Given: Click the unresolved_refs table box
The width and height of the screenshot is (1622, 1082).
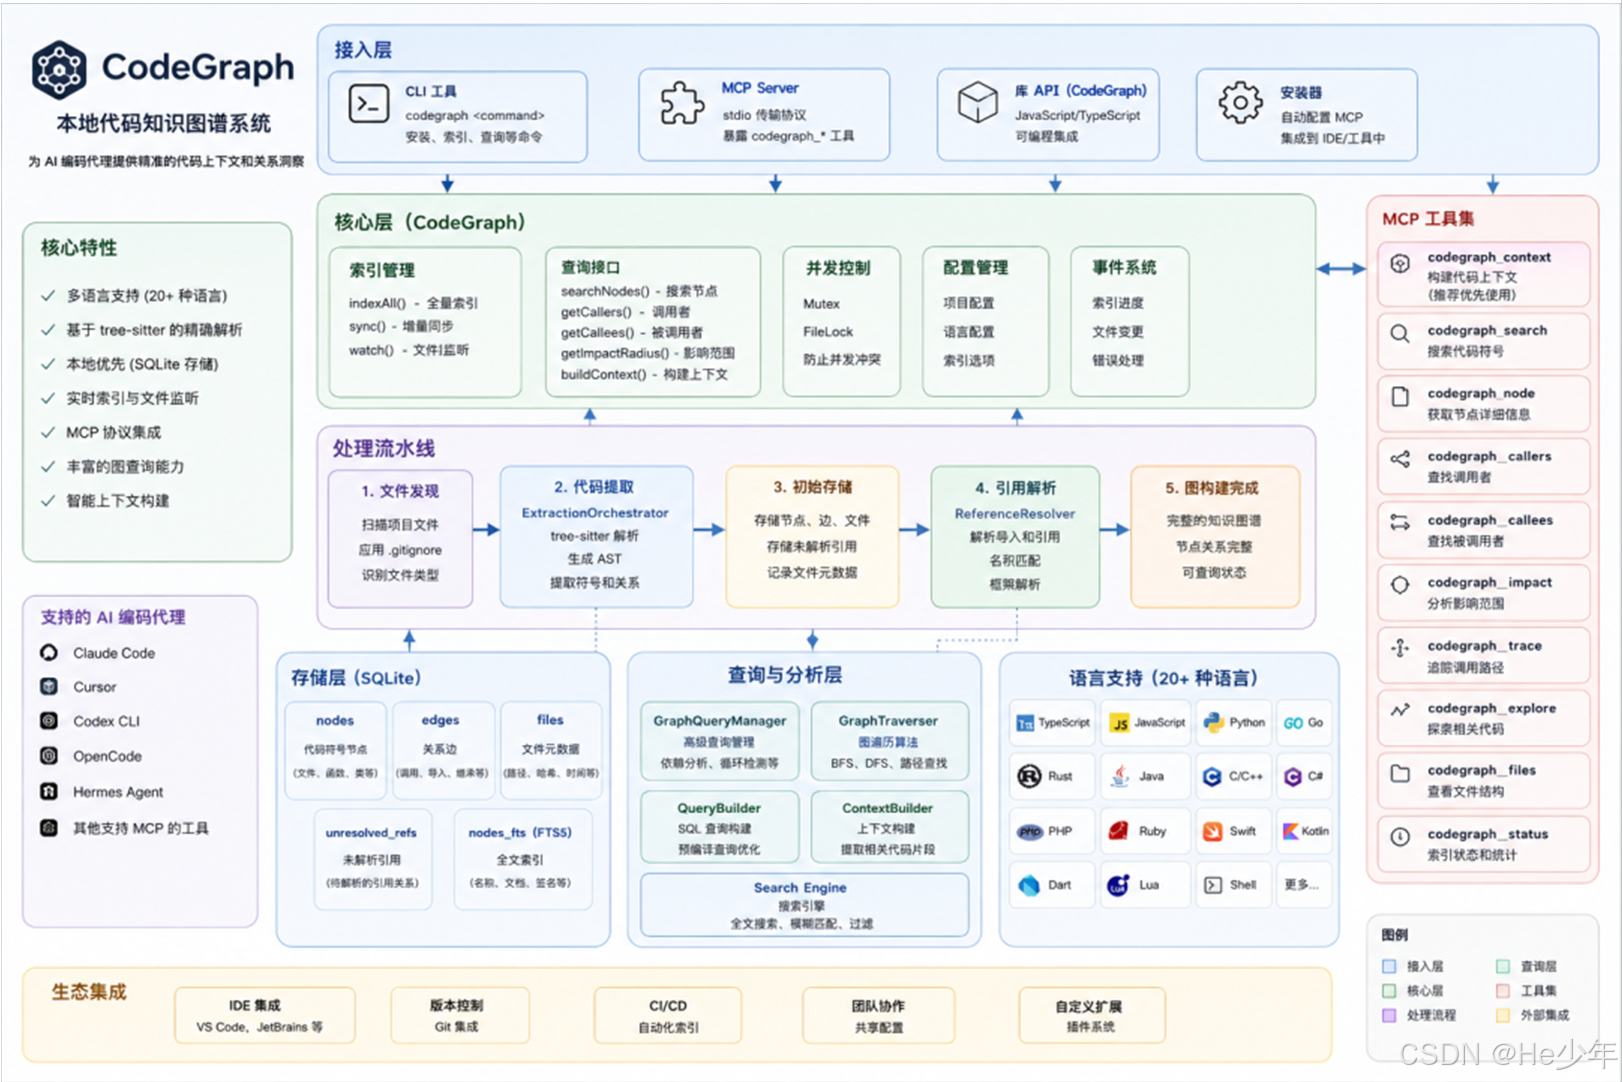Looking at the screenshot, I should 372,858.
